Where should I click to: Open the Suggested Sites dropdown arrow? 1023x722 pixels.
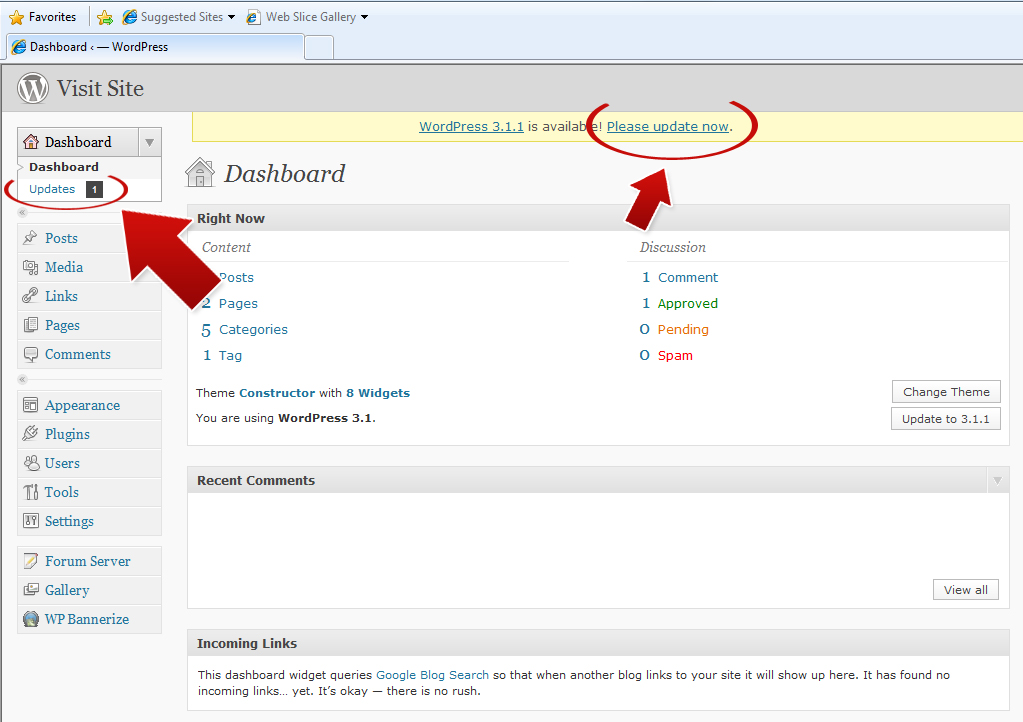[232, 18]
